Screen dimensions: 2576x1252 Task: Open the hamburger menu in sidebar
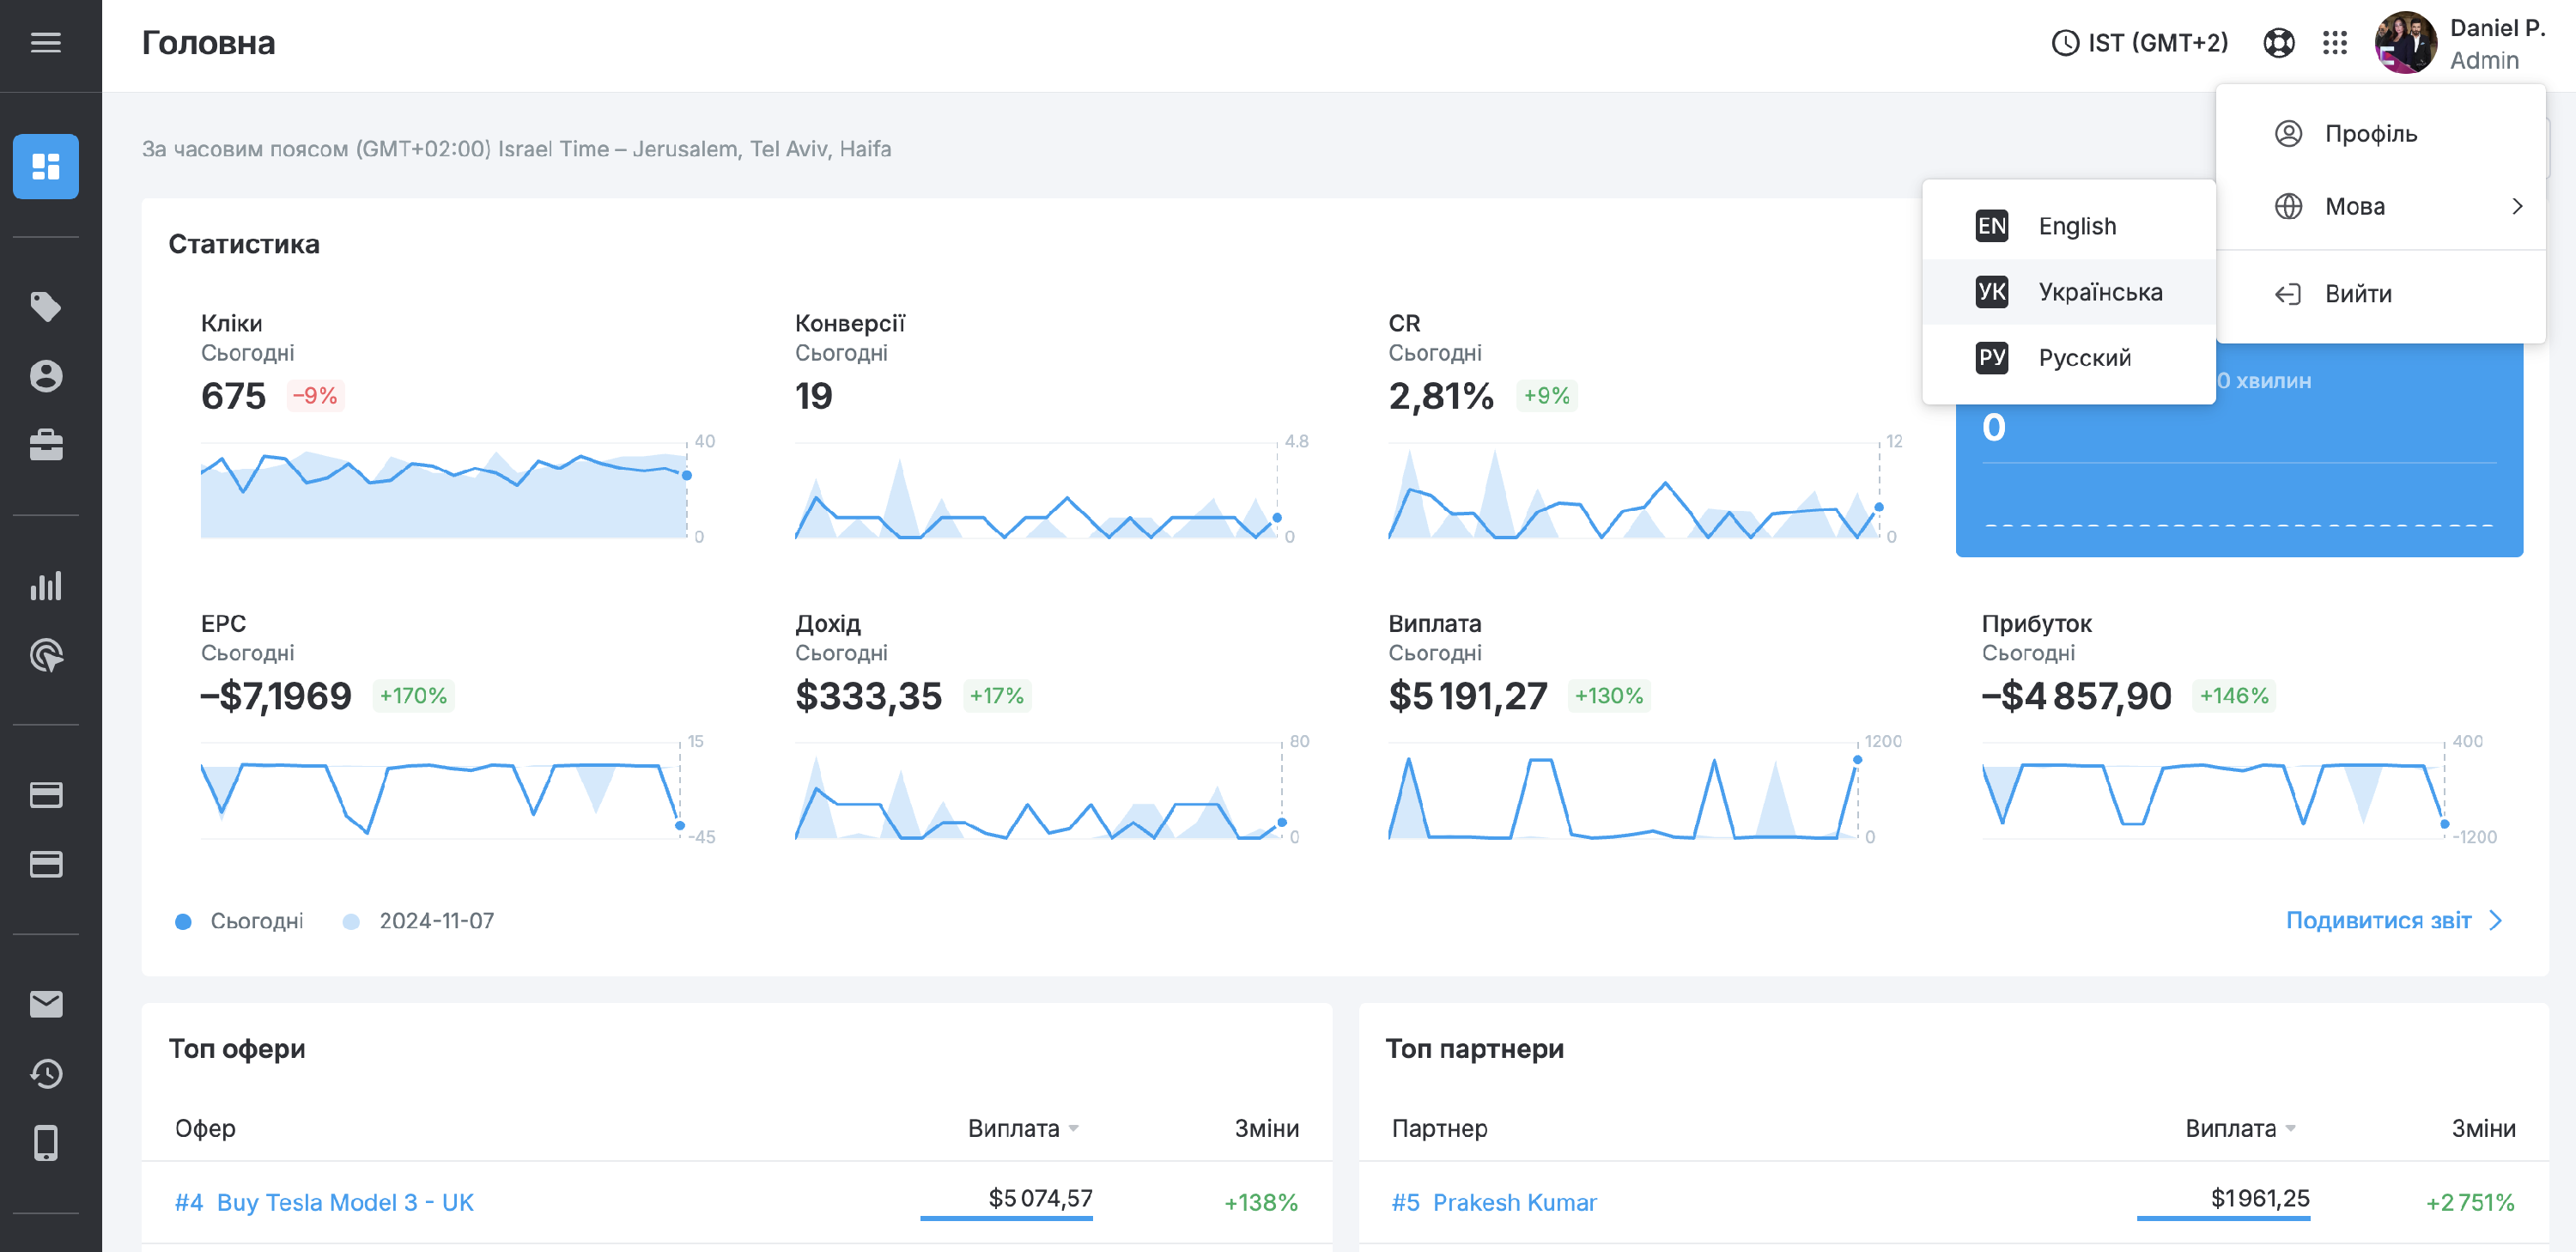tap(46, 43)
